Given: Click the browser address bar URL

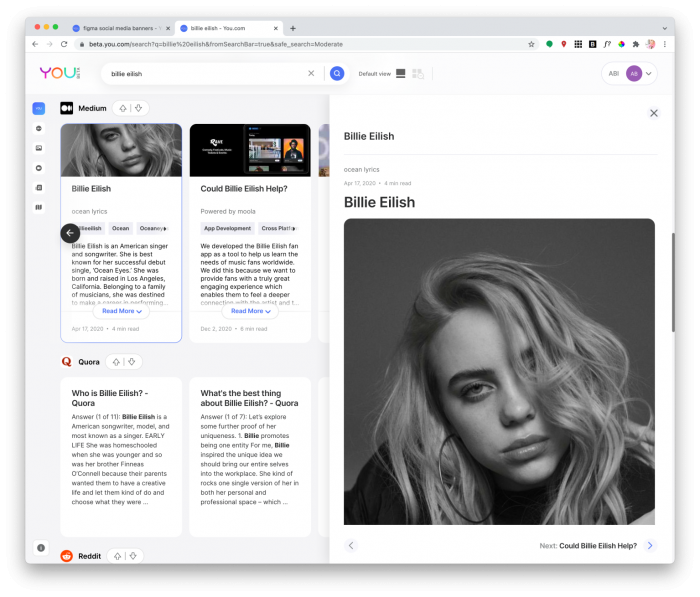Looking at the screenshot, I should 216,44.
